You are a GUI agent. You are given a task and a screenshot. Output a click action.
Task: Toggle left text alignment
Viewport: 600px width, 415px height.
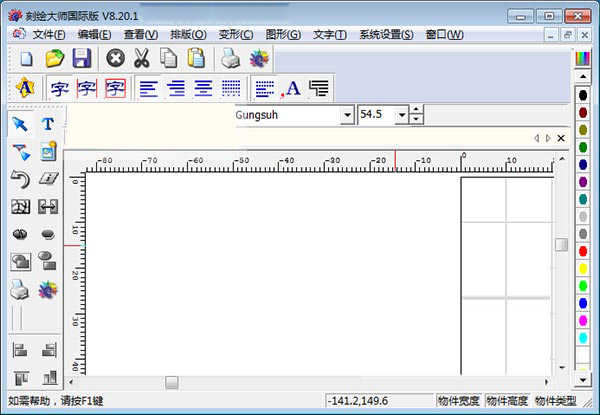(x=148, y=89)
